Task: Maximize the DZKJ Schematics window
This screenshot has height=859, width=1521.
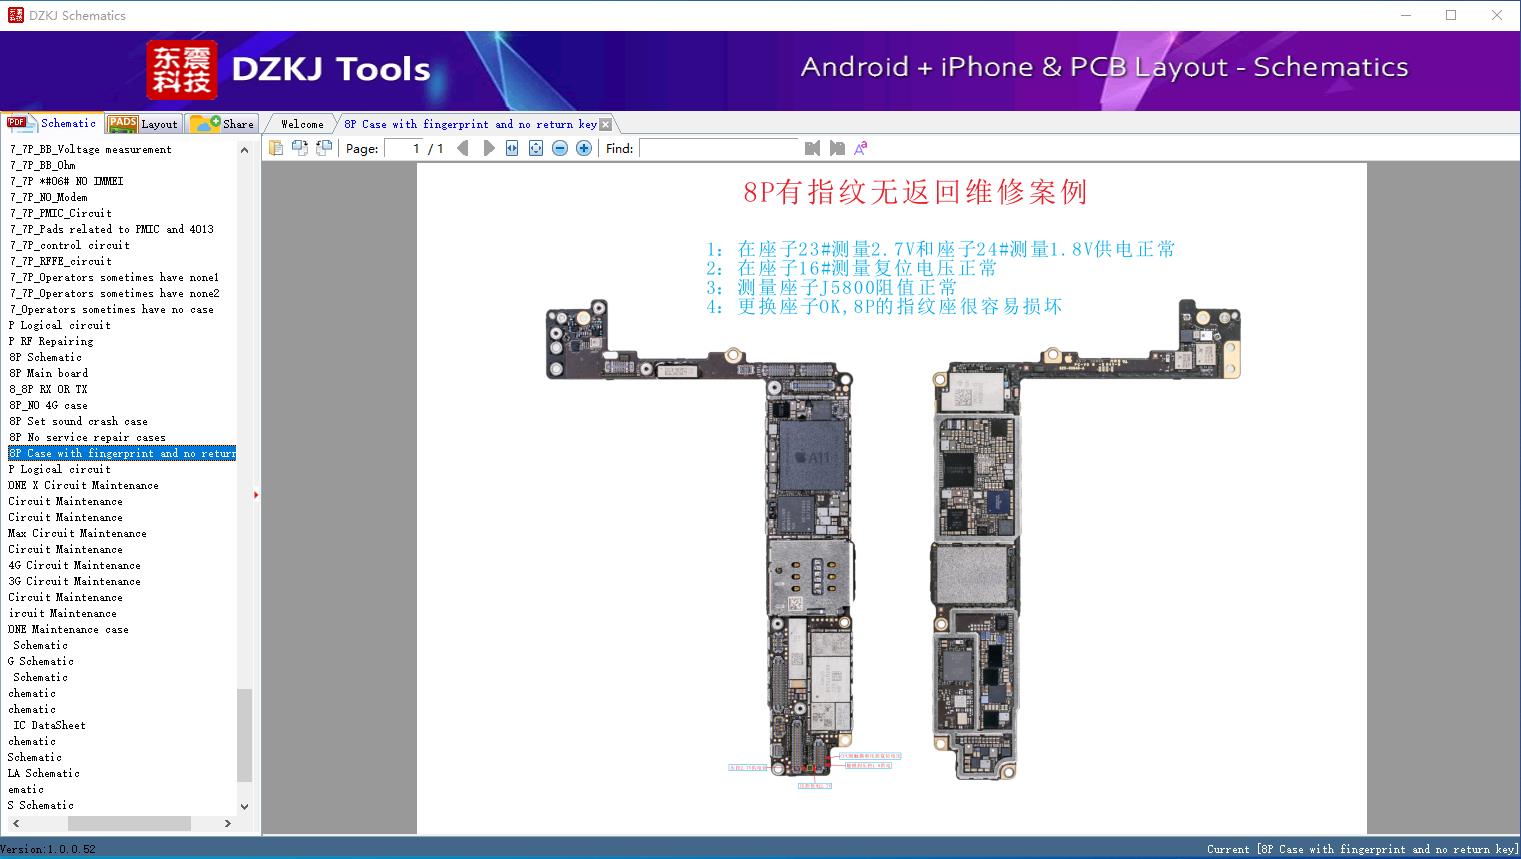Action: (x=1451, y=15)
